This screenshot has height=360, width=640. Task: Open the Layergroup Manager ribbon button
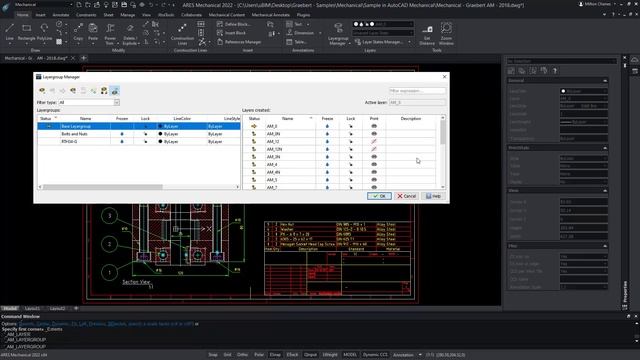pyautogui.click(x=338, y=34)
